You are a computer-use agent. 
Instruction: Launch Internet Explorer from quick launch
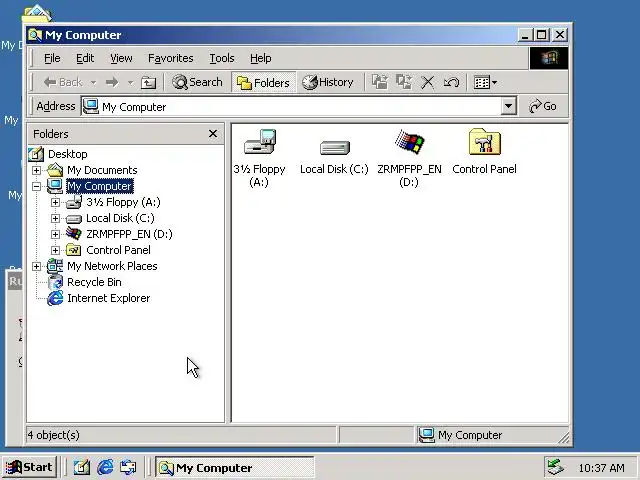click(105, 467)
